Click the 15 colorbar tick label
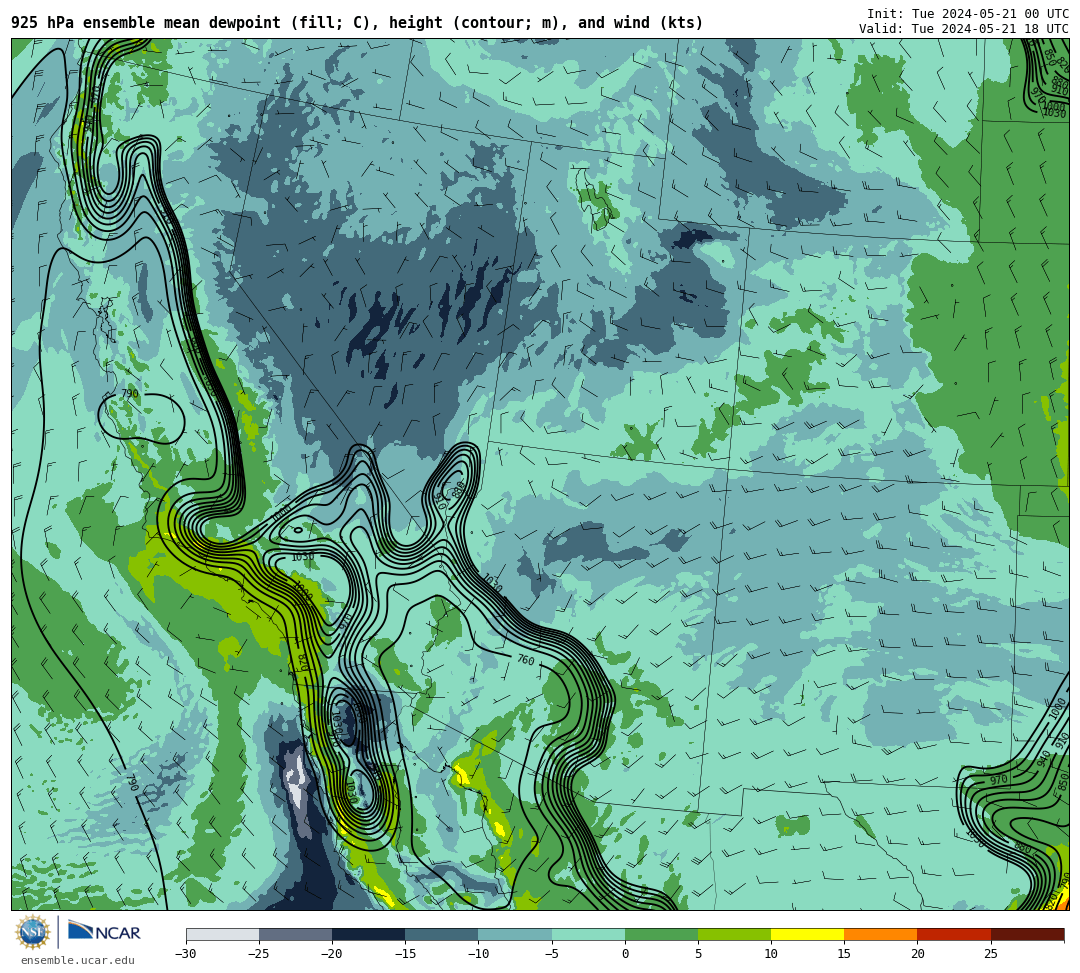The image size is (1080, 973). [844, 954]
